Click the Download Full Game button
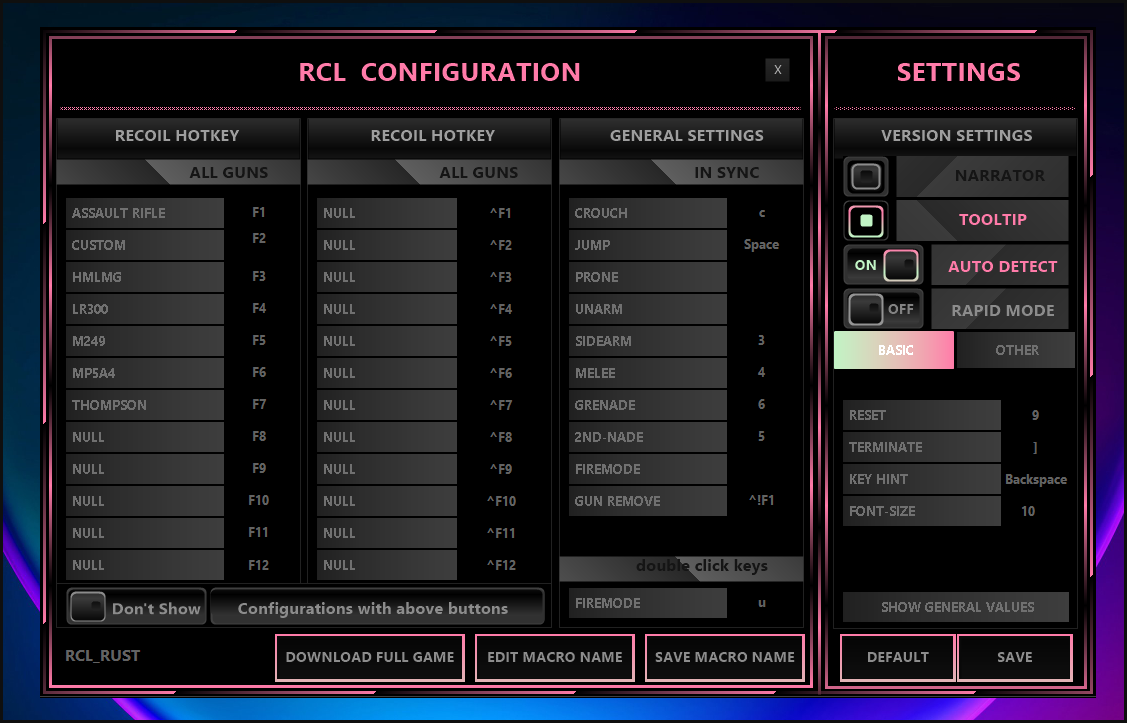 point(369,657)
